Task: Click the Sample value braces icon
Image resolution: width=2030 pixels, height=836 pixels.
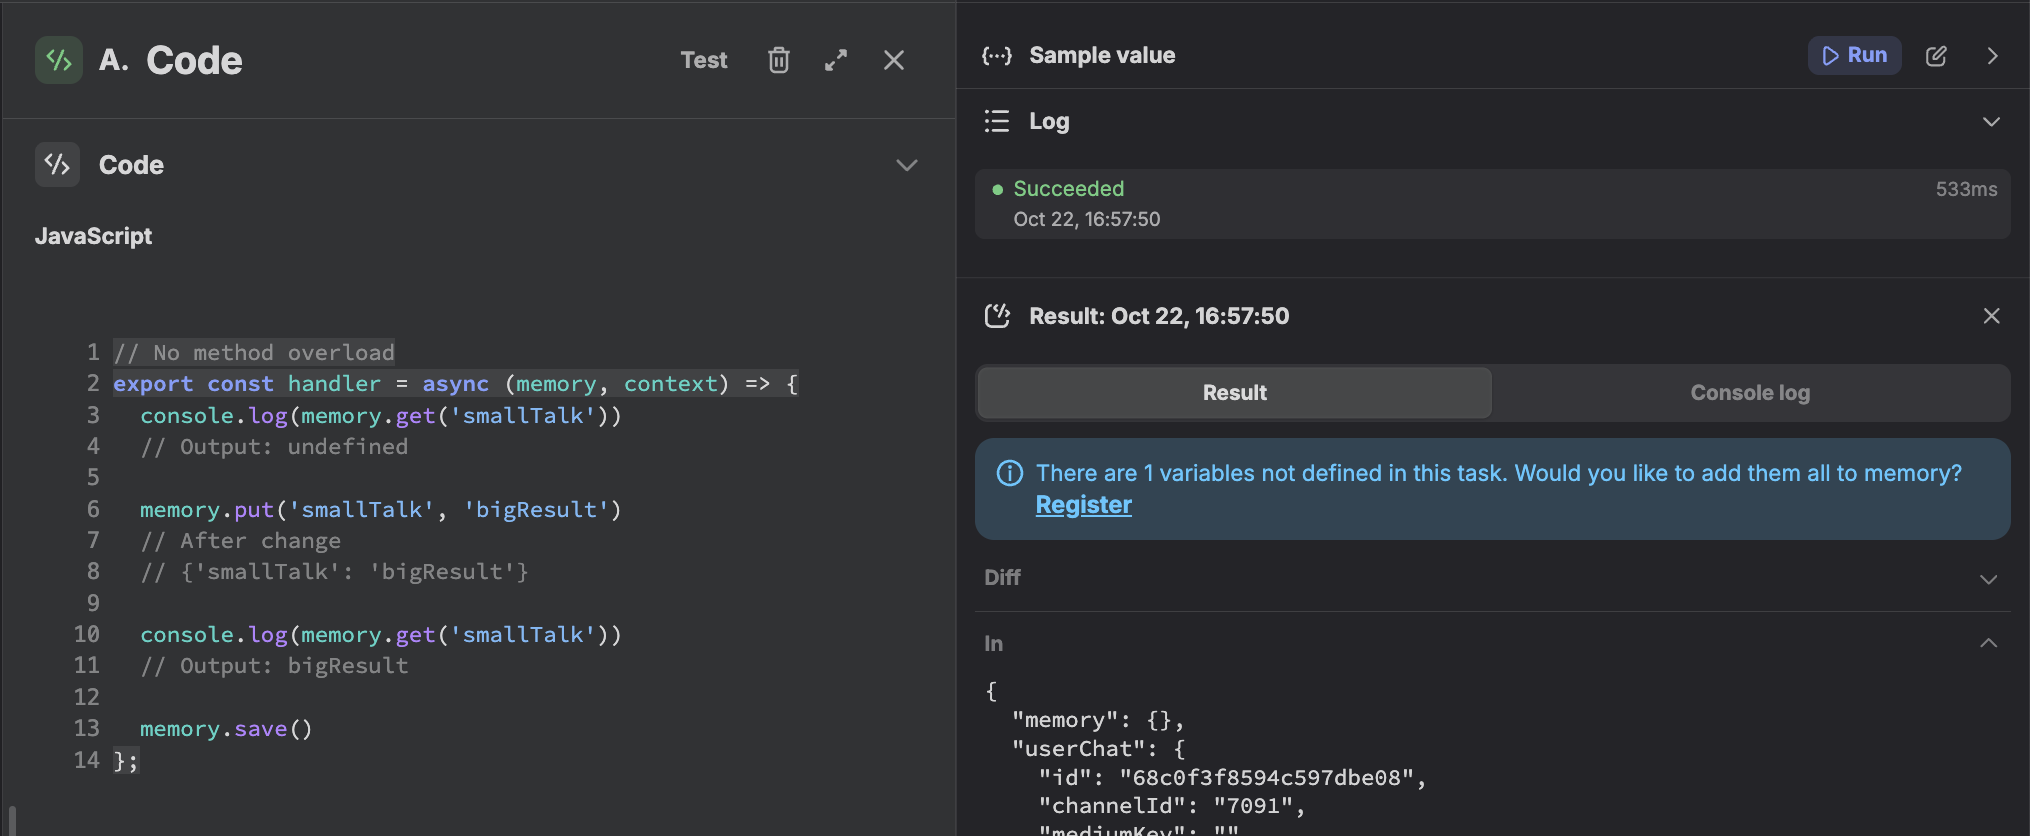Action: pos(996,56)
